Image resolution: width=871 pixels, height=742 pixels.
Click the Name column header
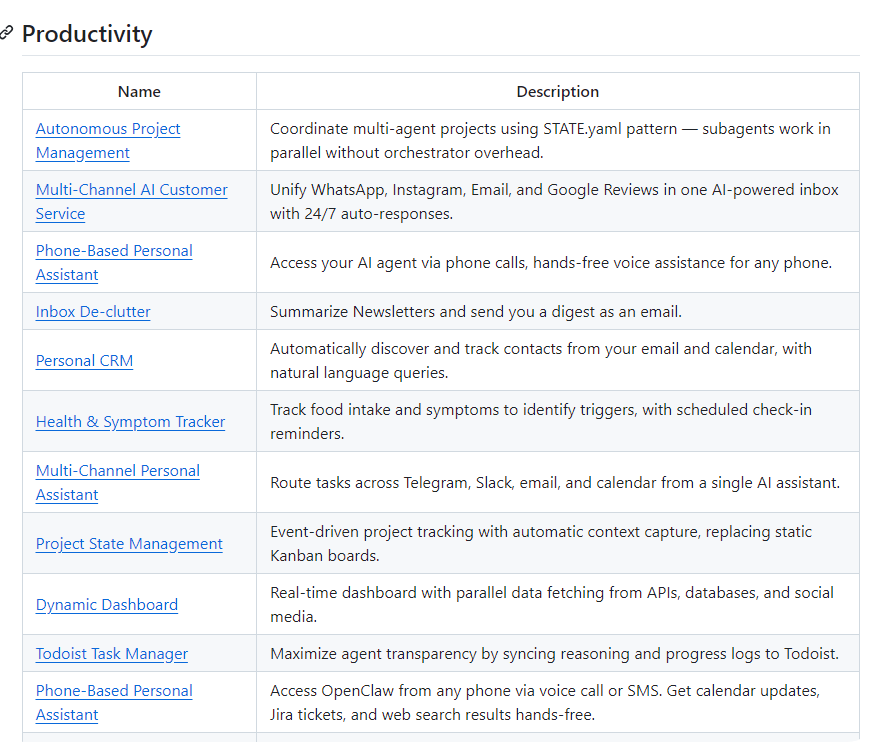[x=139, y=92]
